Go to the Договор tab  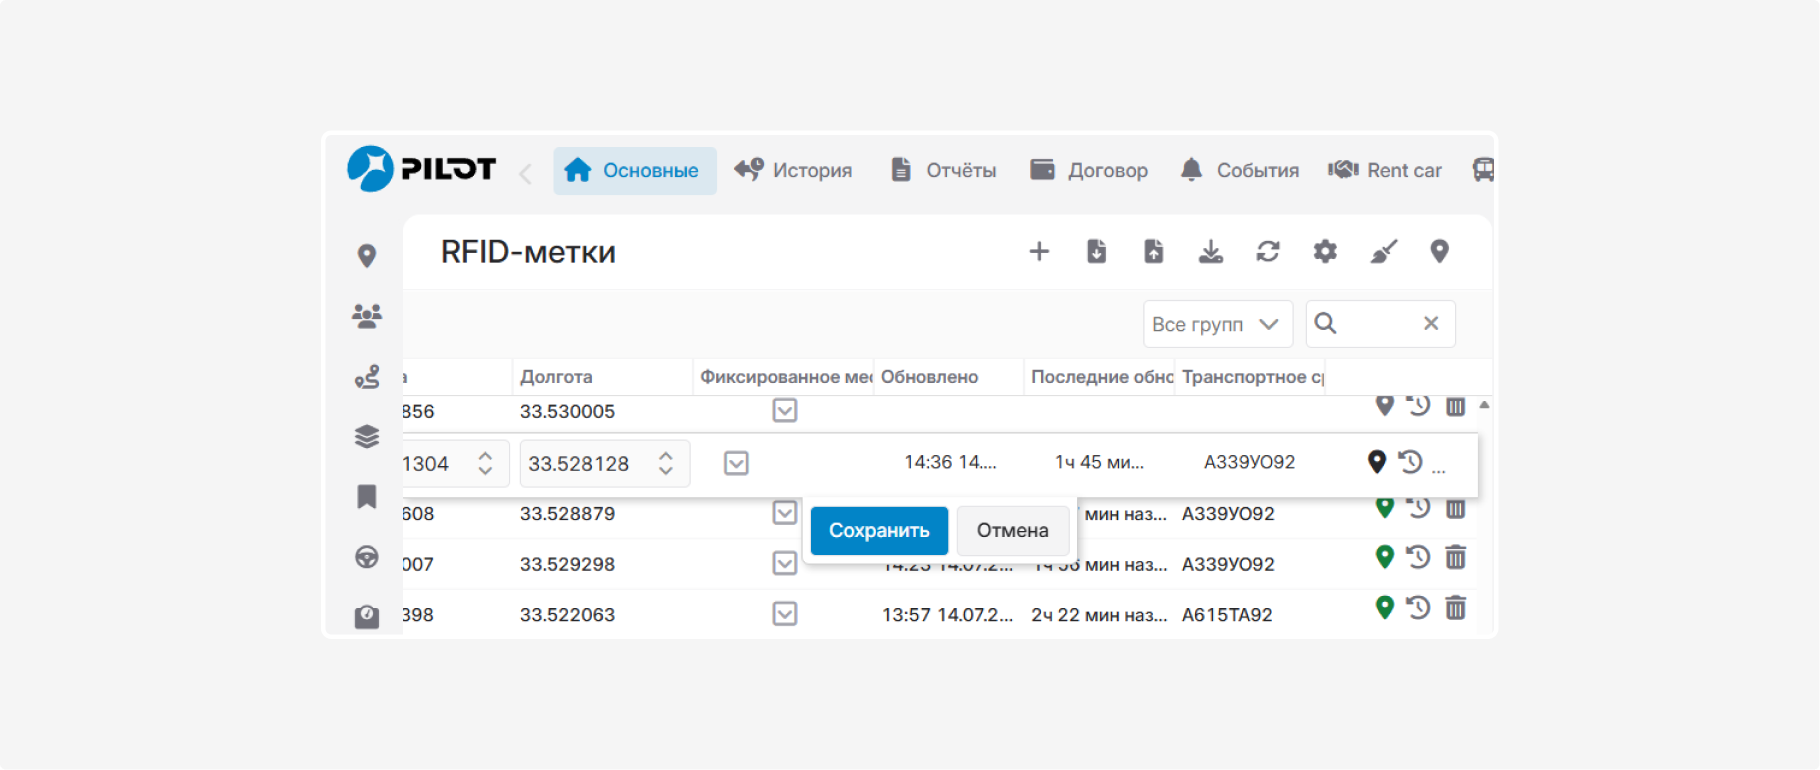tap(1089, 170)
